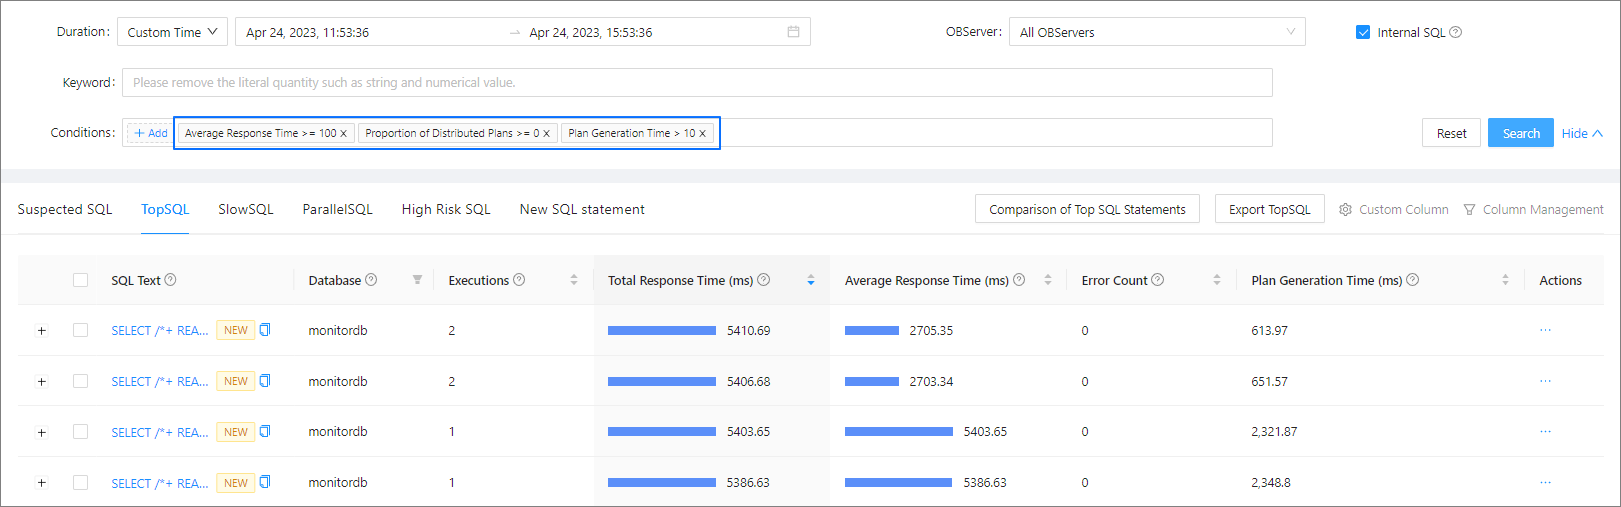Screen dimensions: 1621x507
Task: Click the Search button
Action: (x=1520, y=133)
